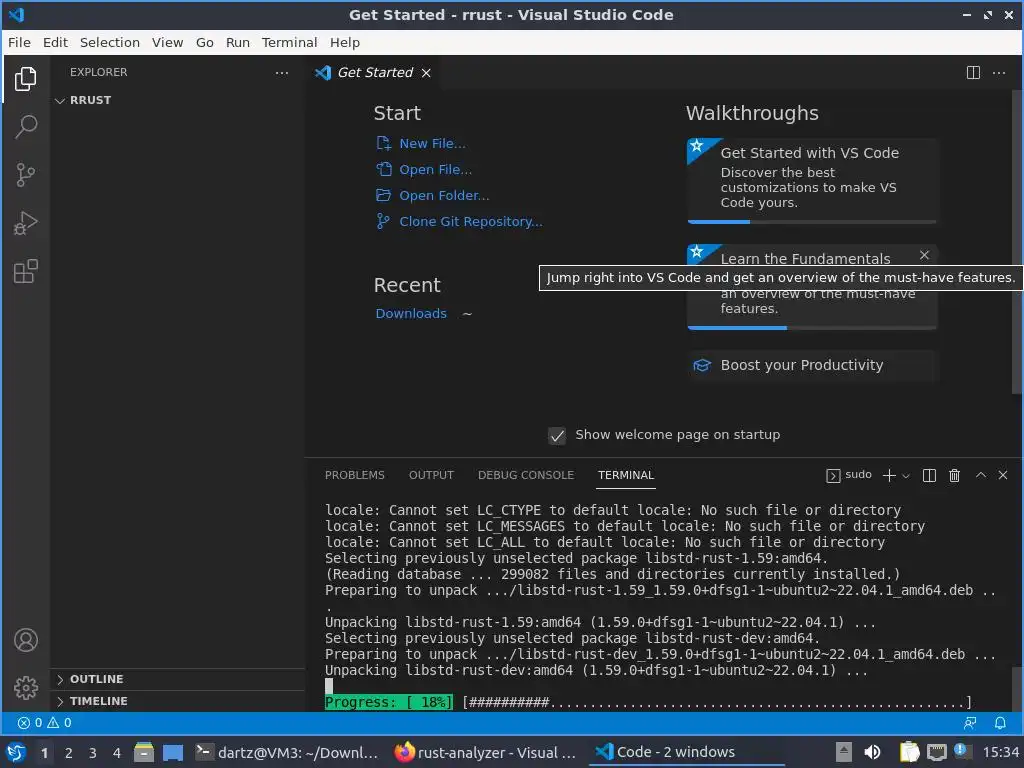Dismiss the Learn the Fundamentals walkthrough

(x=924, y=255)
